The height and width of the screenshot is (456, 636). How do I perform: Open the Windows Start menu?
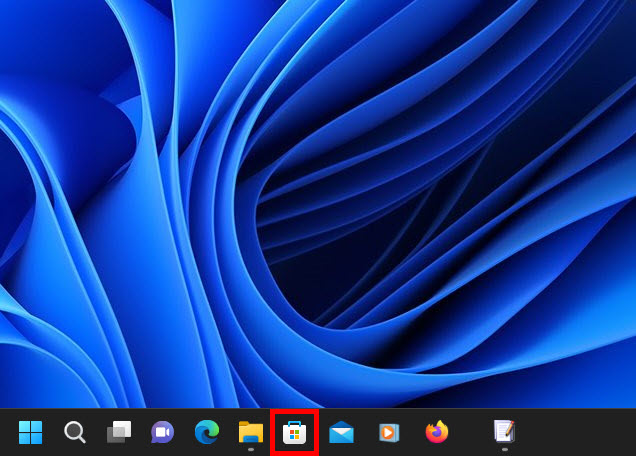click(x=30, y=432)
